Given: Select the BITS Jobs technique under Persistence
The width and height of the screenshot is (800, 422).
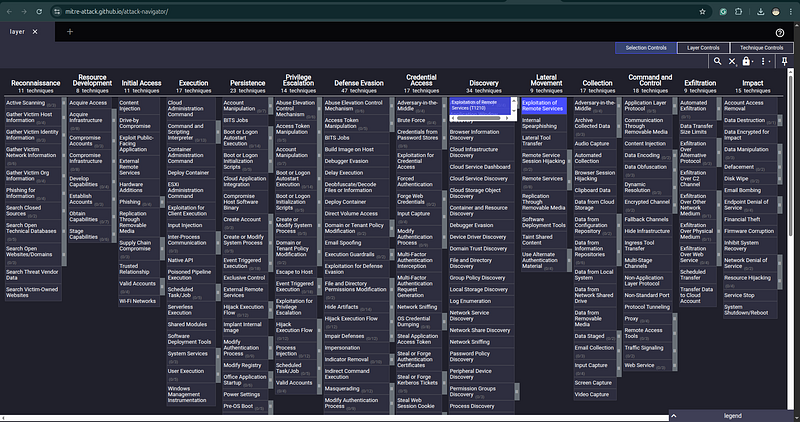Looking at the screenshot, I should coord(244,120).
